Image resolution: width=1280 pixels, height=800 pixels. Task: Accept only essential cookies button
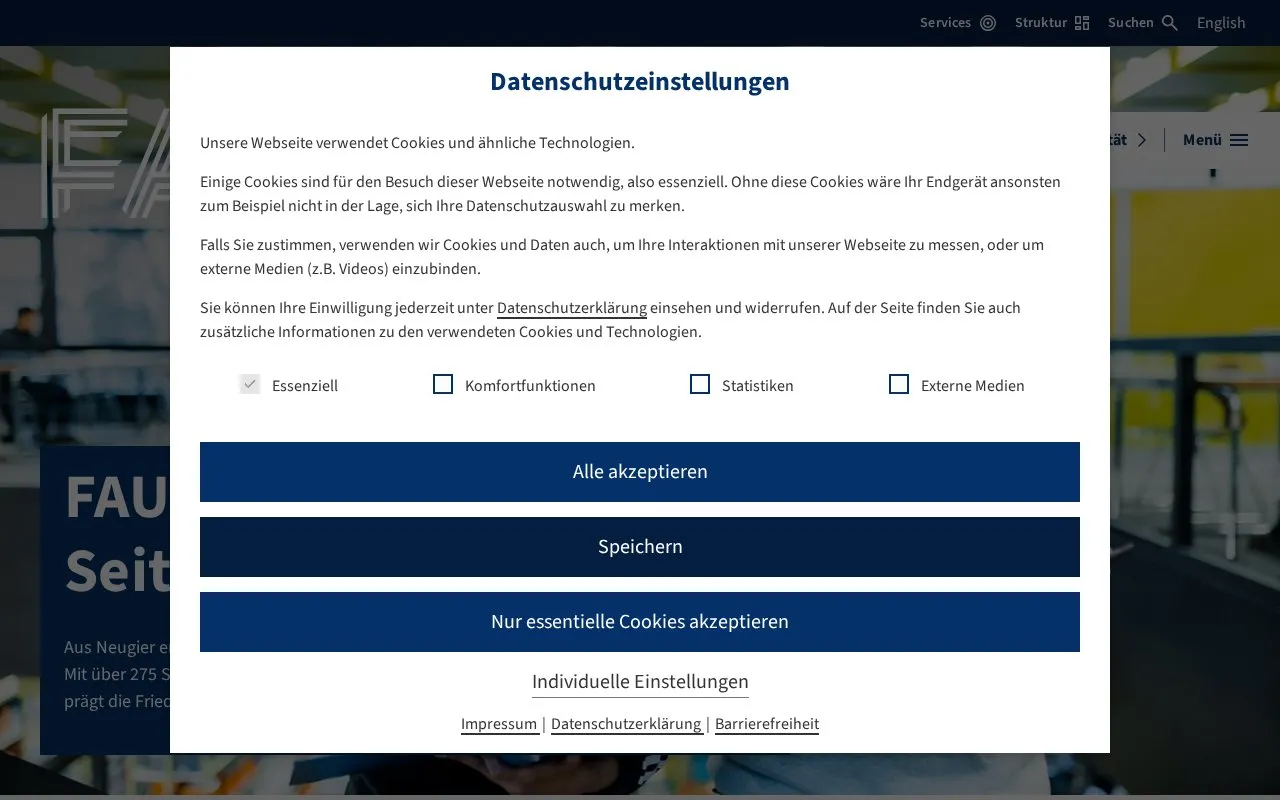pyautogui.click(x=640, y=622)
